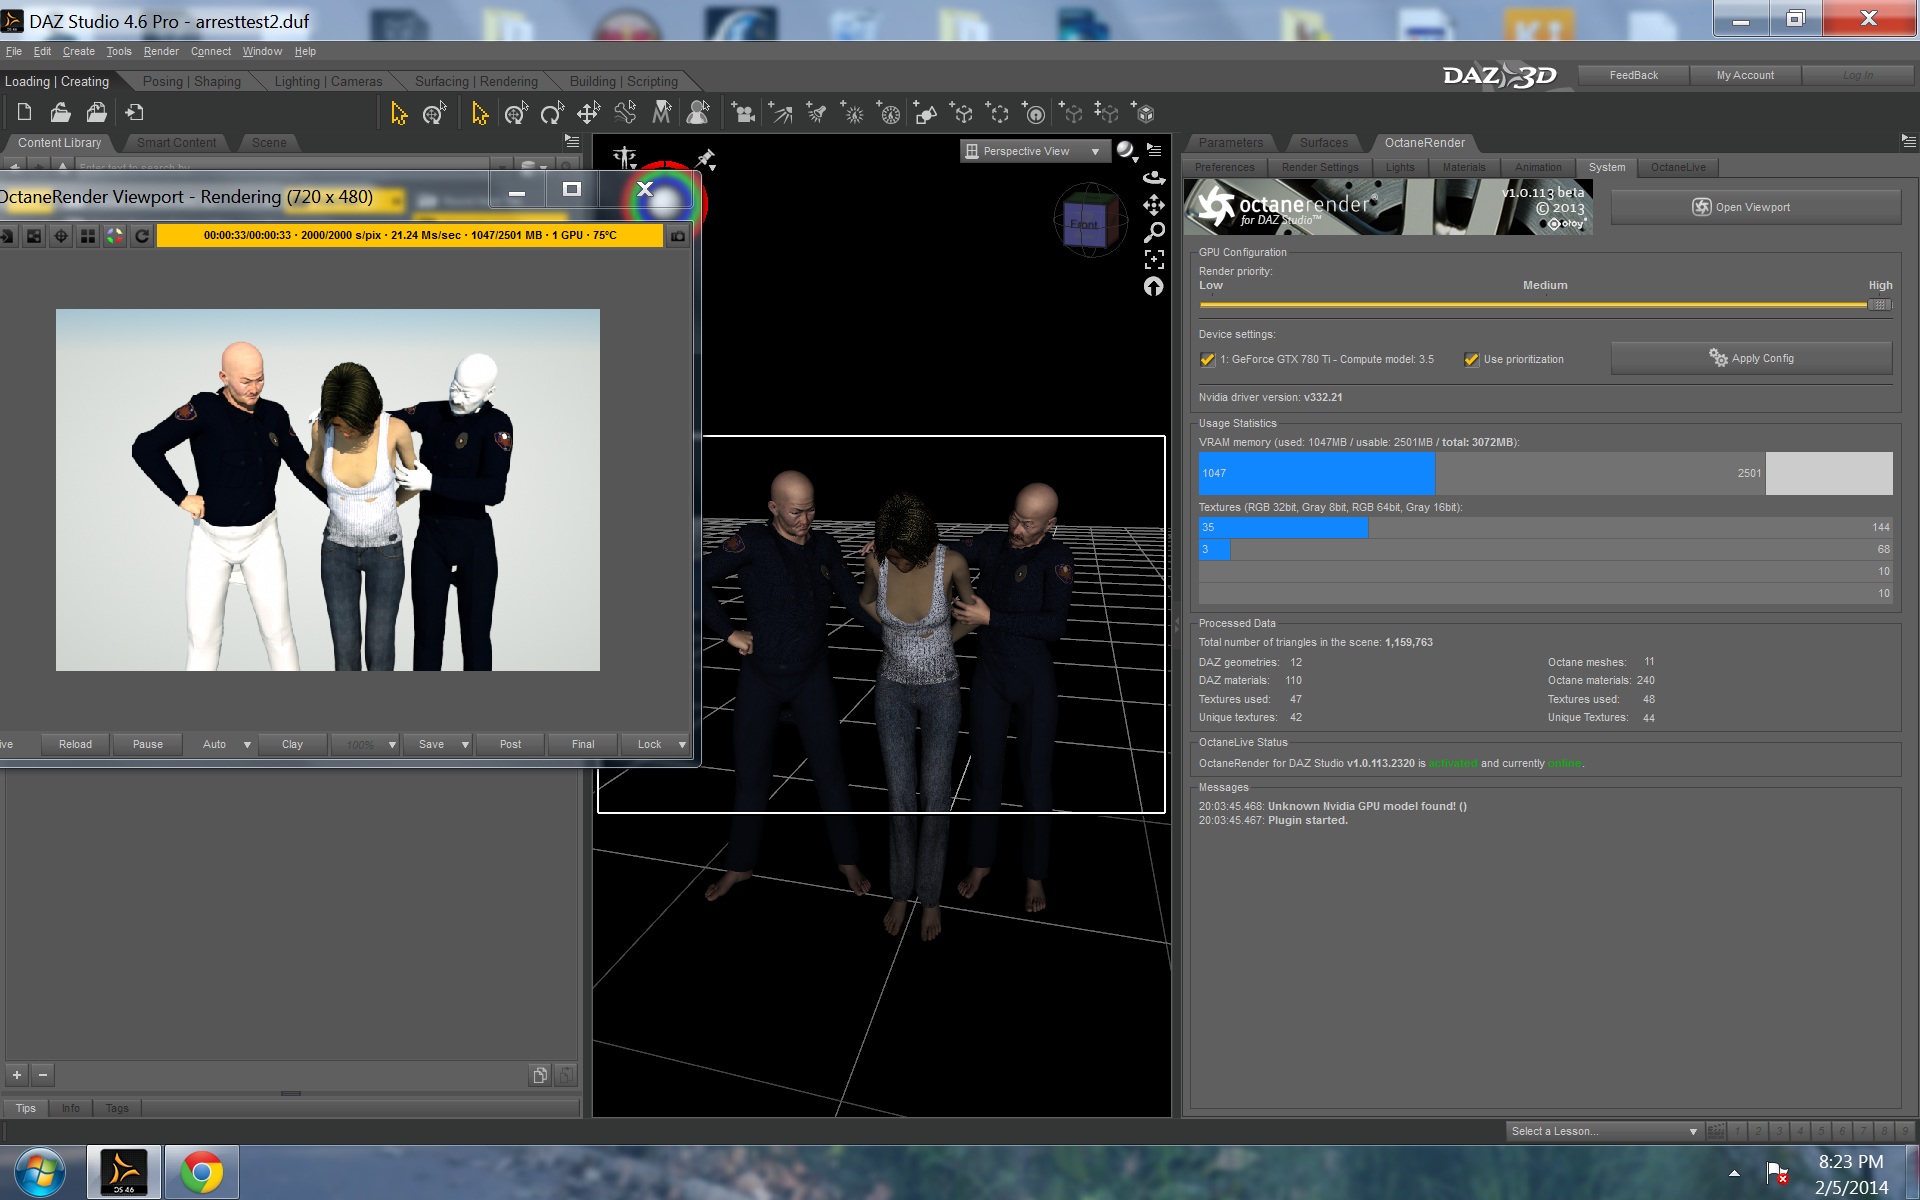Click the New scene file icon

coord(24,113)
